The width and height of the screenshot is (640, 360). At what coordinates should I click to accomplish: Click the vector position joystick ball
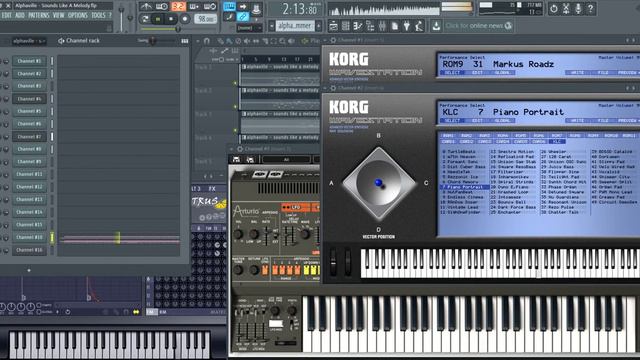[378, 183]
